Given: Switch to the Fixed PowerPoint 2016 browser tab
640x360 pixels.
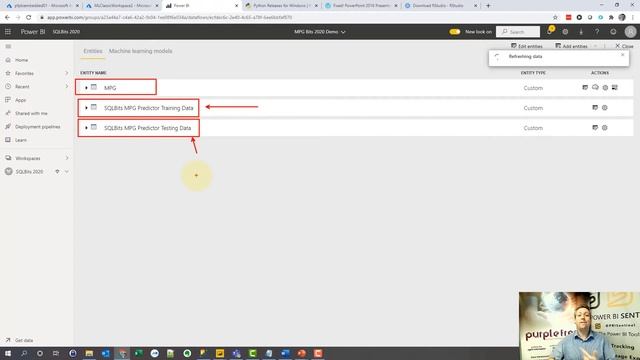Looking at the screenshot, I should 360,6.
